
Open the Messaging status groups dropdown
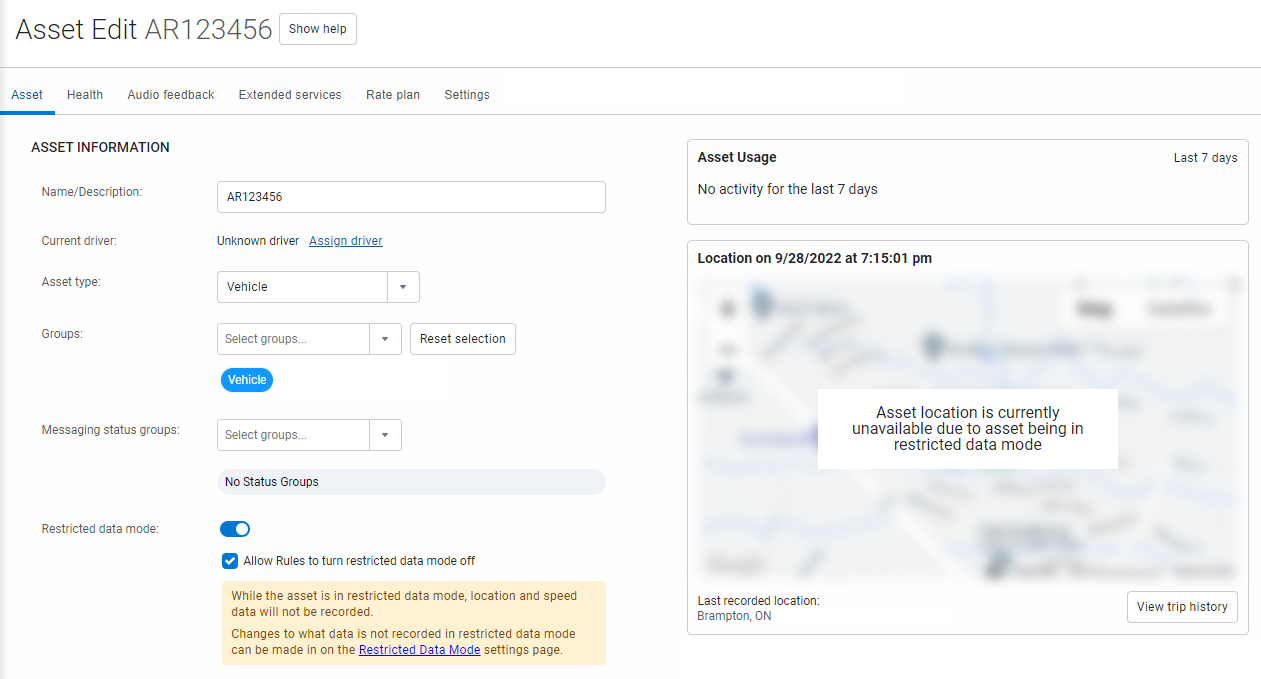385,434
